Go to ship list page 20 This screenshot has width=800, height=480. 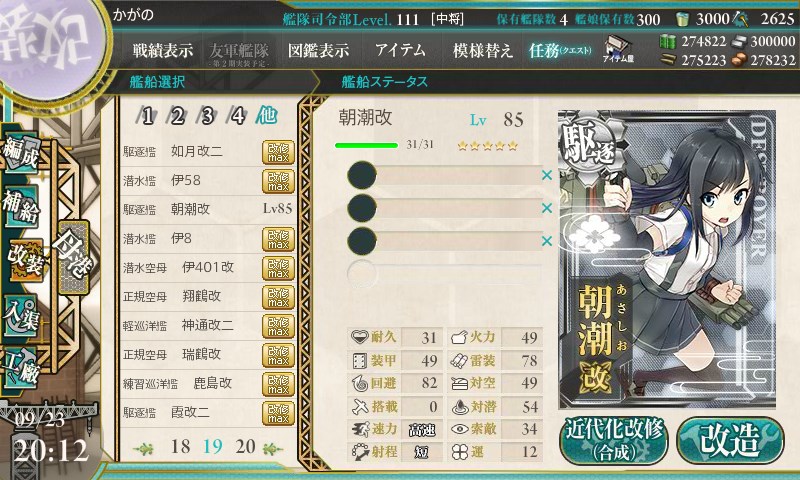245,447
